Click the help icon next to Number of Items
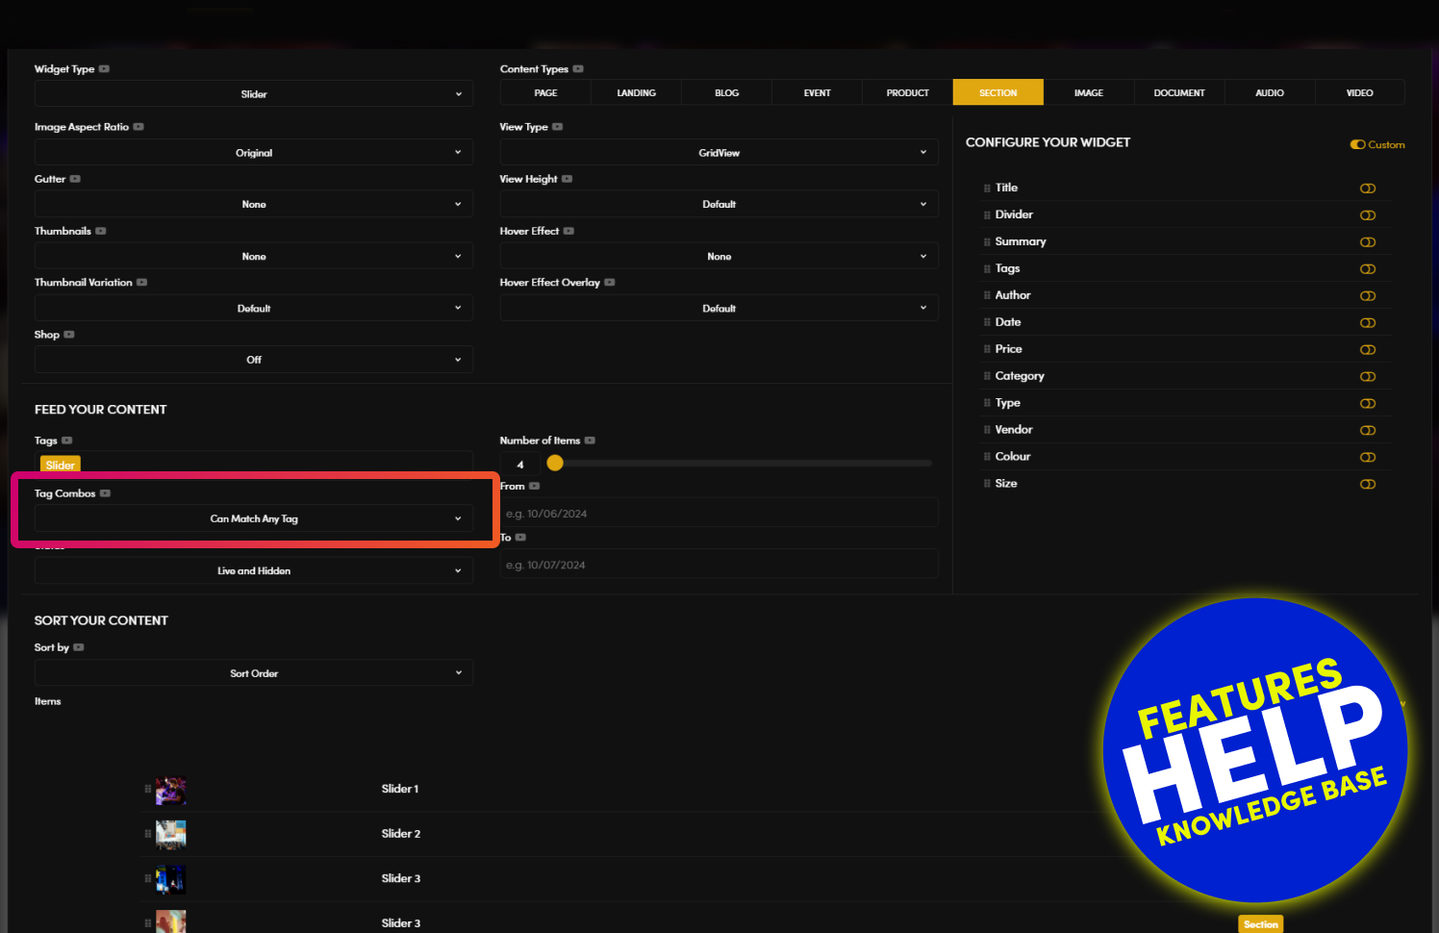 [590, 440]
